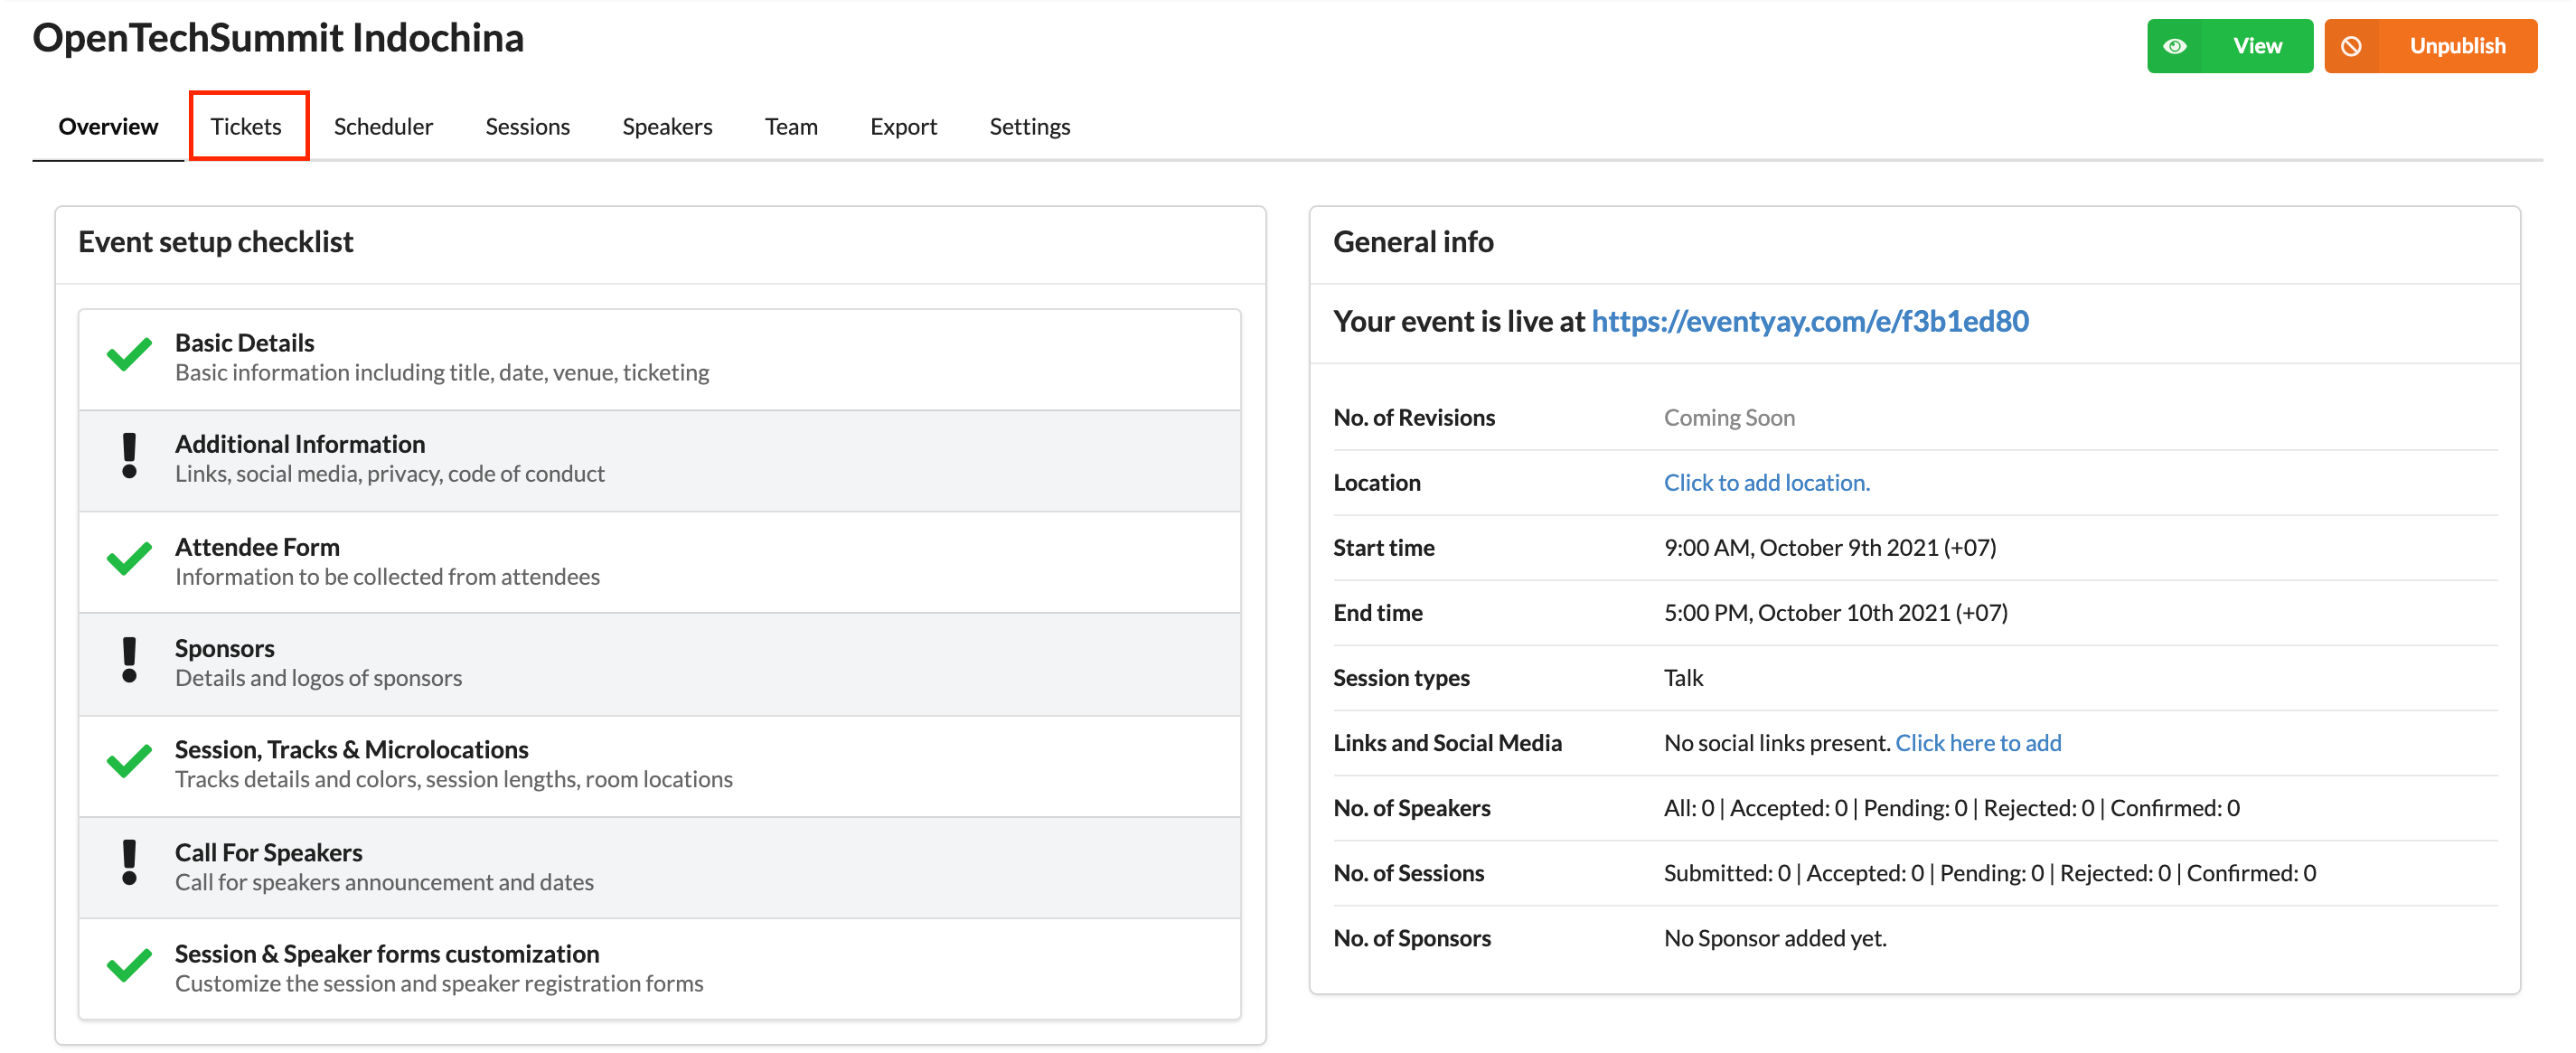Open the Sponsors checklist item
This screenshot has height=1053, width=2576.
[x=659, y=664]
